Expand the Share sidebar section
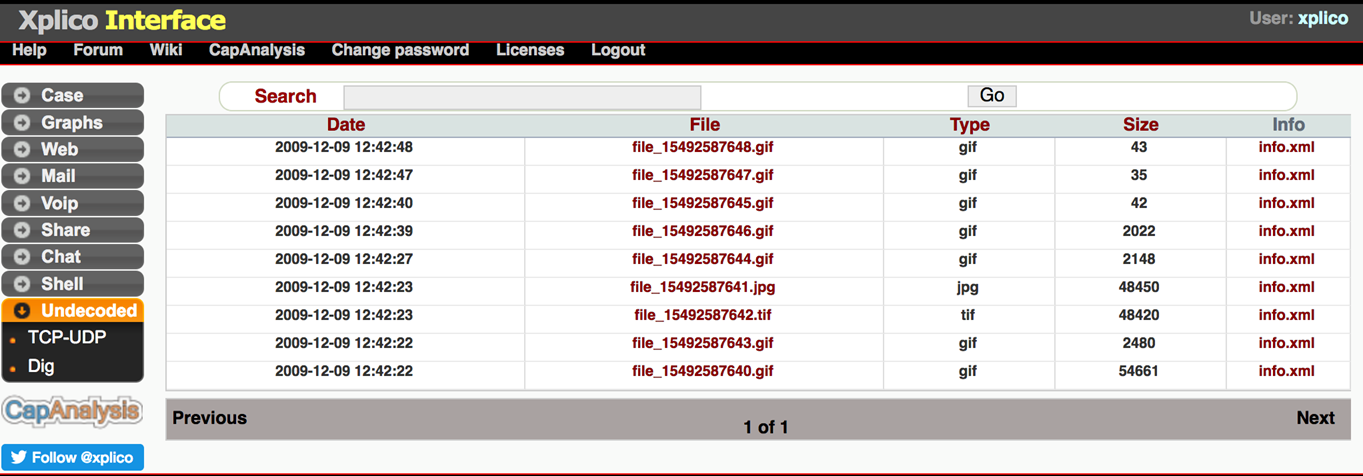This screenshot has width=1363, height=476. [72, 230]
